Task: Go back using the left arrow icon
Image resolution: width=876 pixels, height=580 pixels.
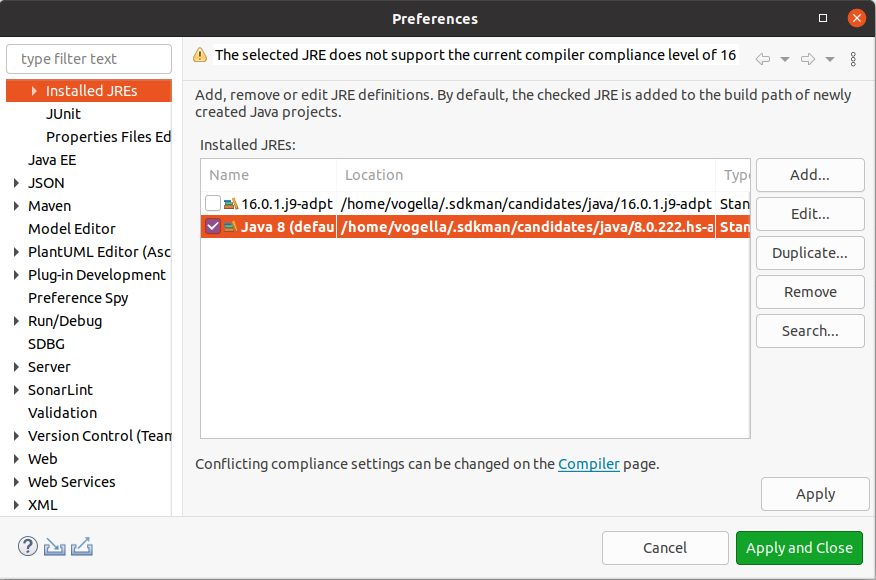Action: coord(763,59)
